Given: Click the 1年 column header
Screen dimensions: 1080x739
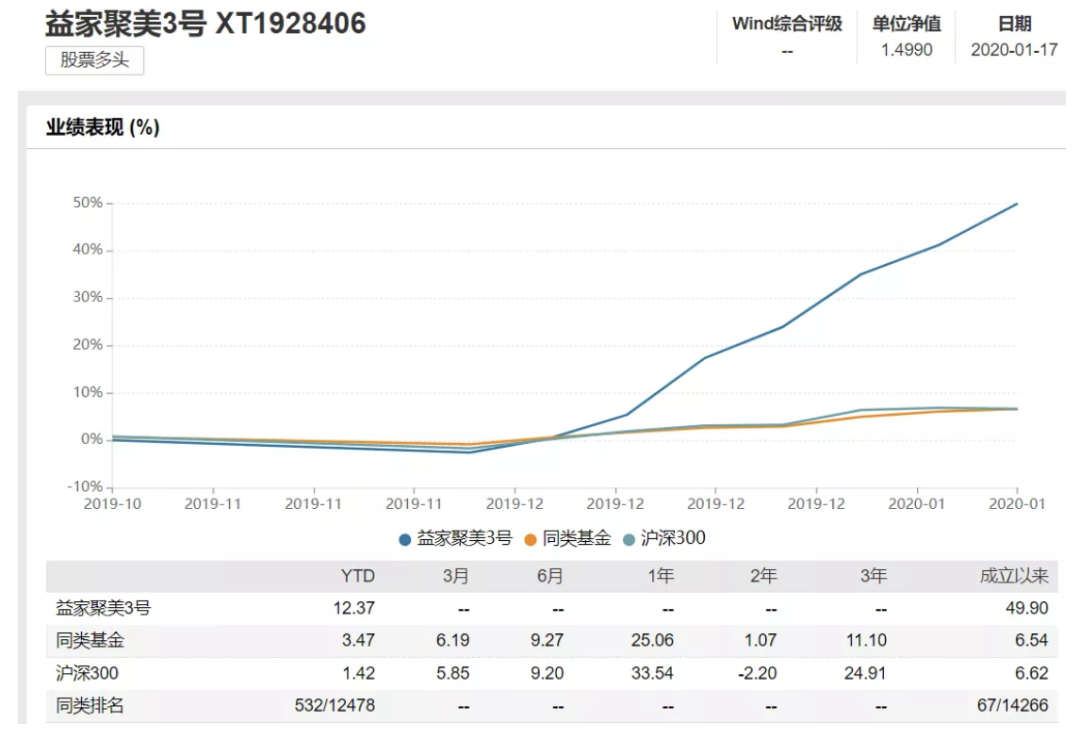Looking at the screenshot, I should [660, 576].
